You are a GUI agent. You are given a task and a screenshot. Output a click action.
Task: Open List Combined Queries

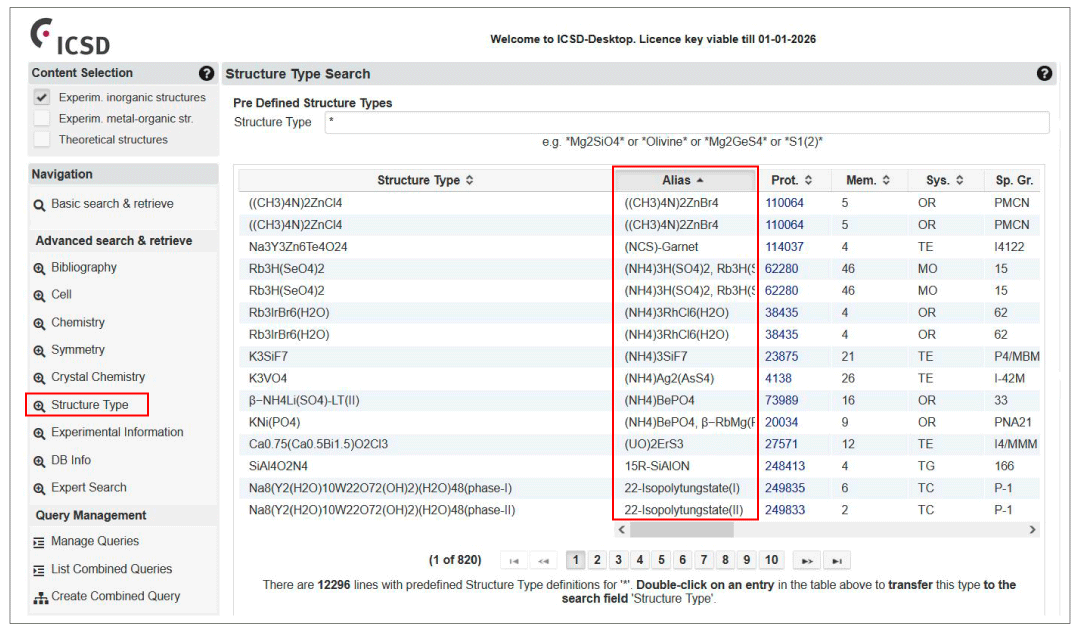click(x=111, y=569)
